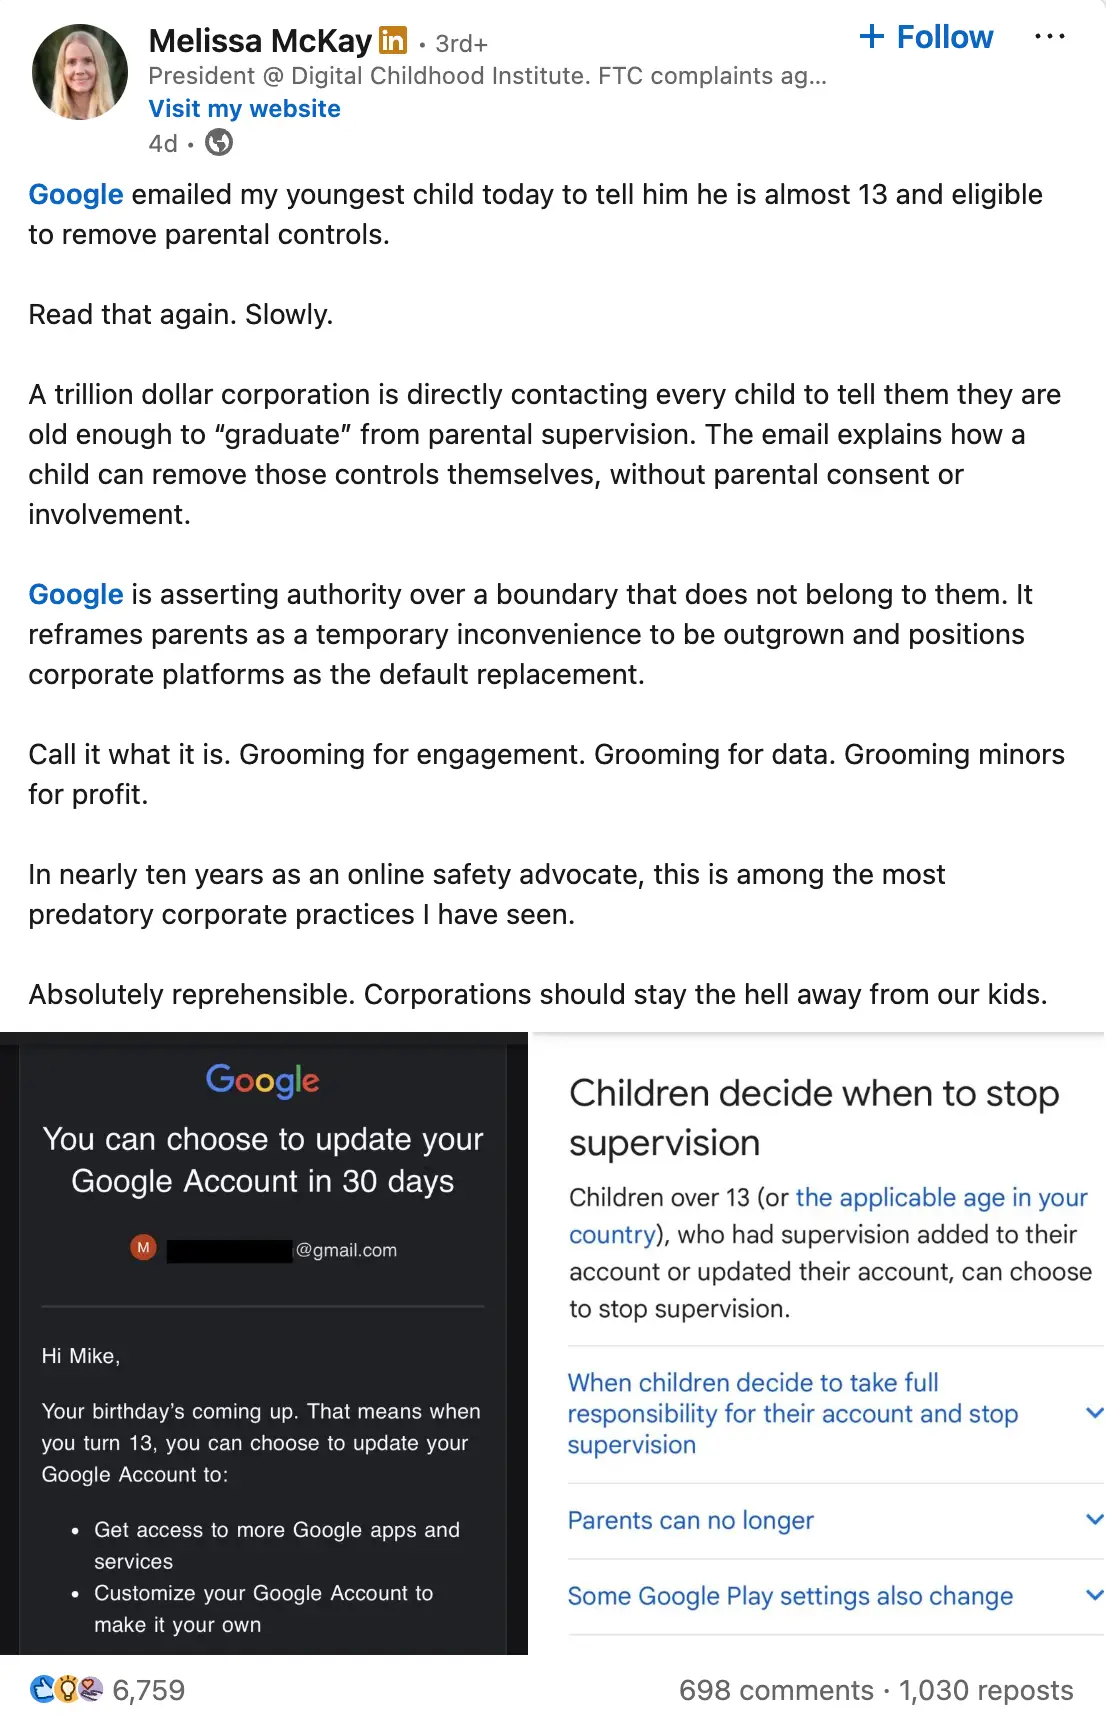Click the Google logo in the email screenshot
Image resolution: width=1106 pixels, height=1720 pixels.
click(x=262, y=1080)
